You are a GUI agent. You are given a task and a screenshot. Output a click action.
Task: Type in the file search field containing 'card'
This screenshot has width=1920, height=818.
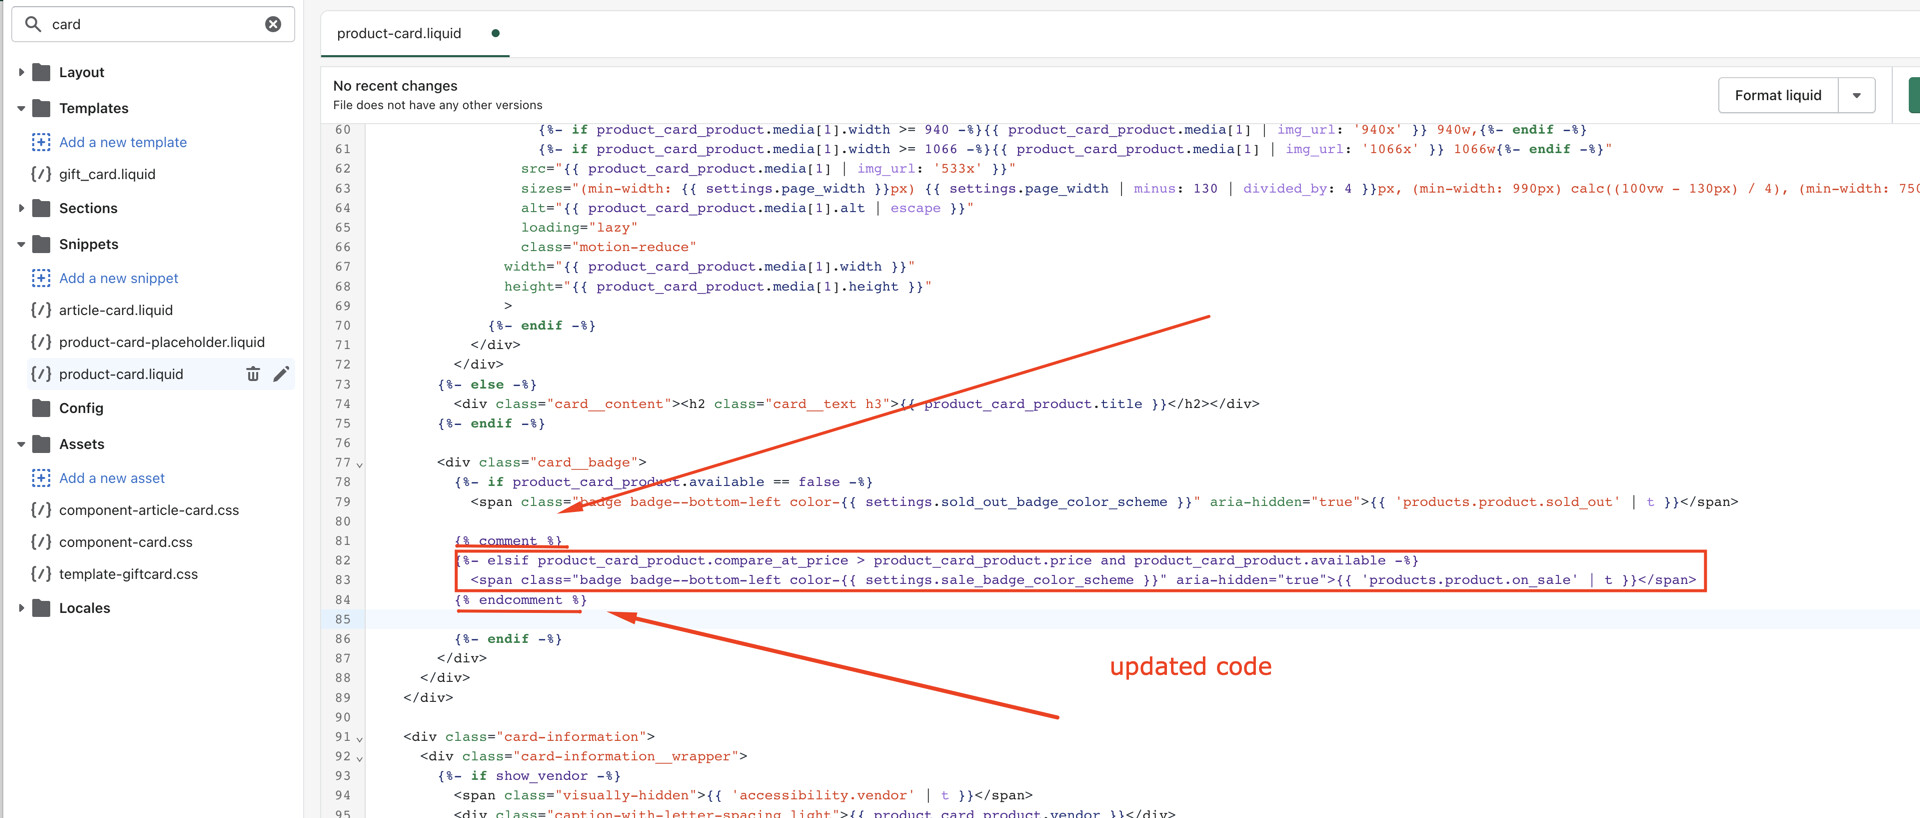tap(153, 24)
